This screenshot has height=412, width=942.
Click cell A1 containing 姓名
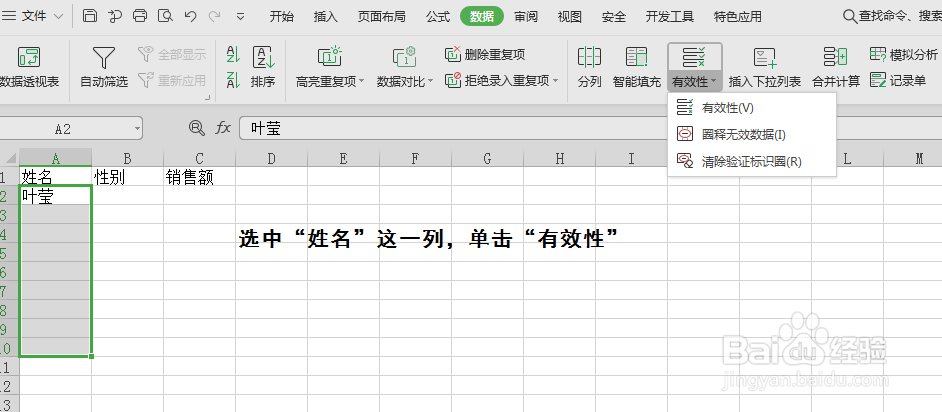(55, 177)
